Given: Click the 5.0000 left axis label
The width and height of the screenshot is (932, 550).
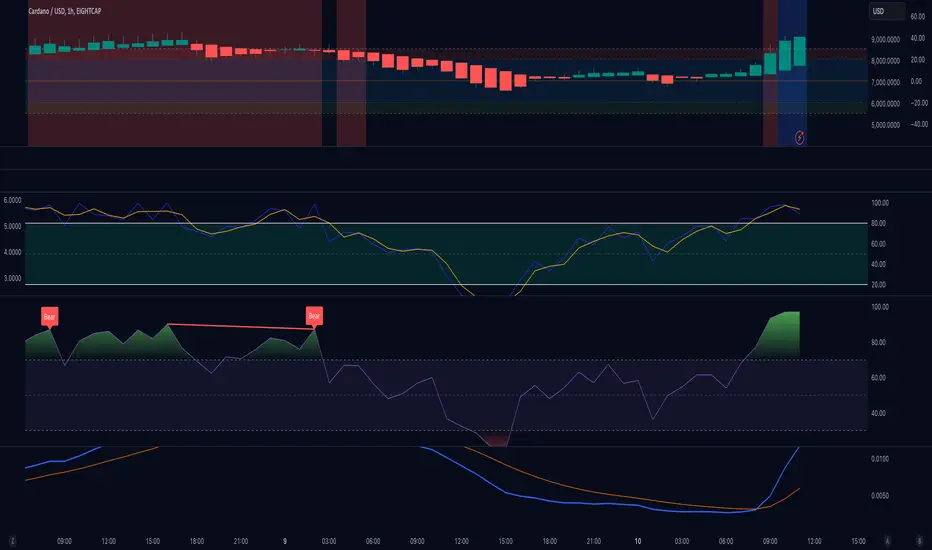Looking at the screenshot, I should point(12,227).
